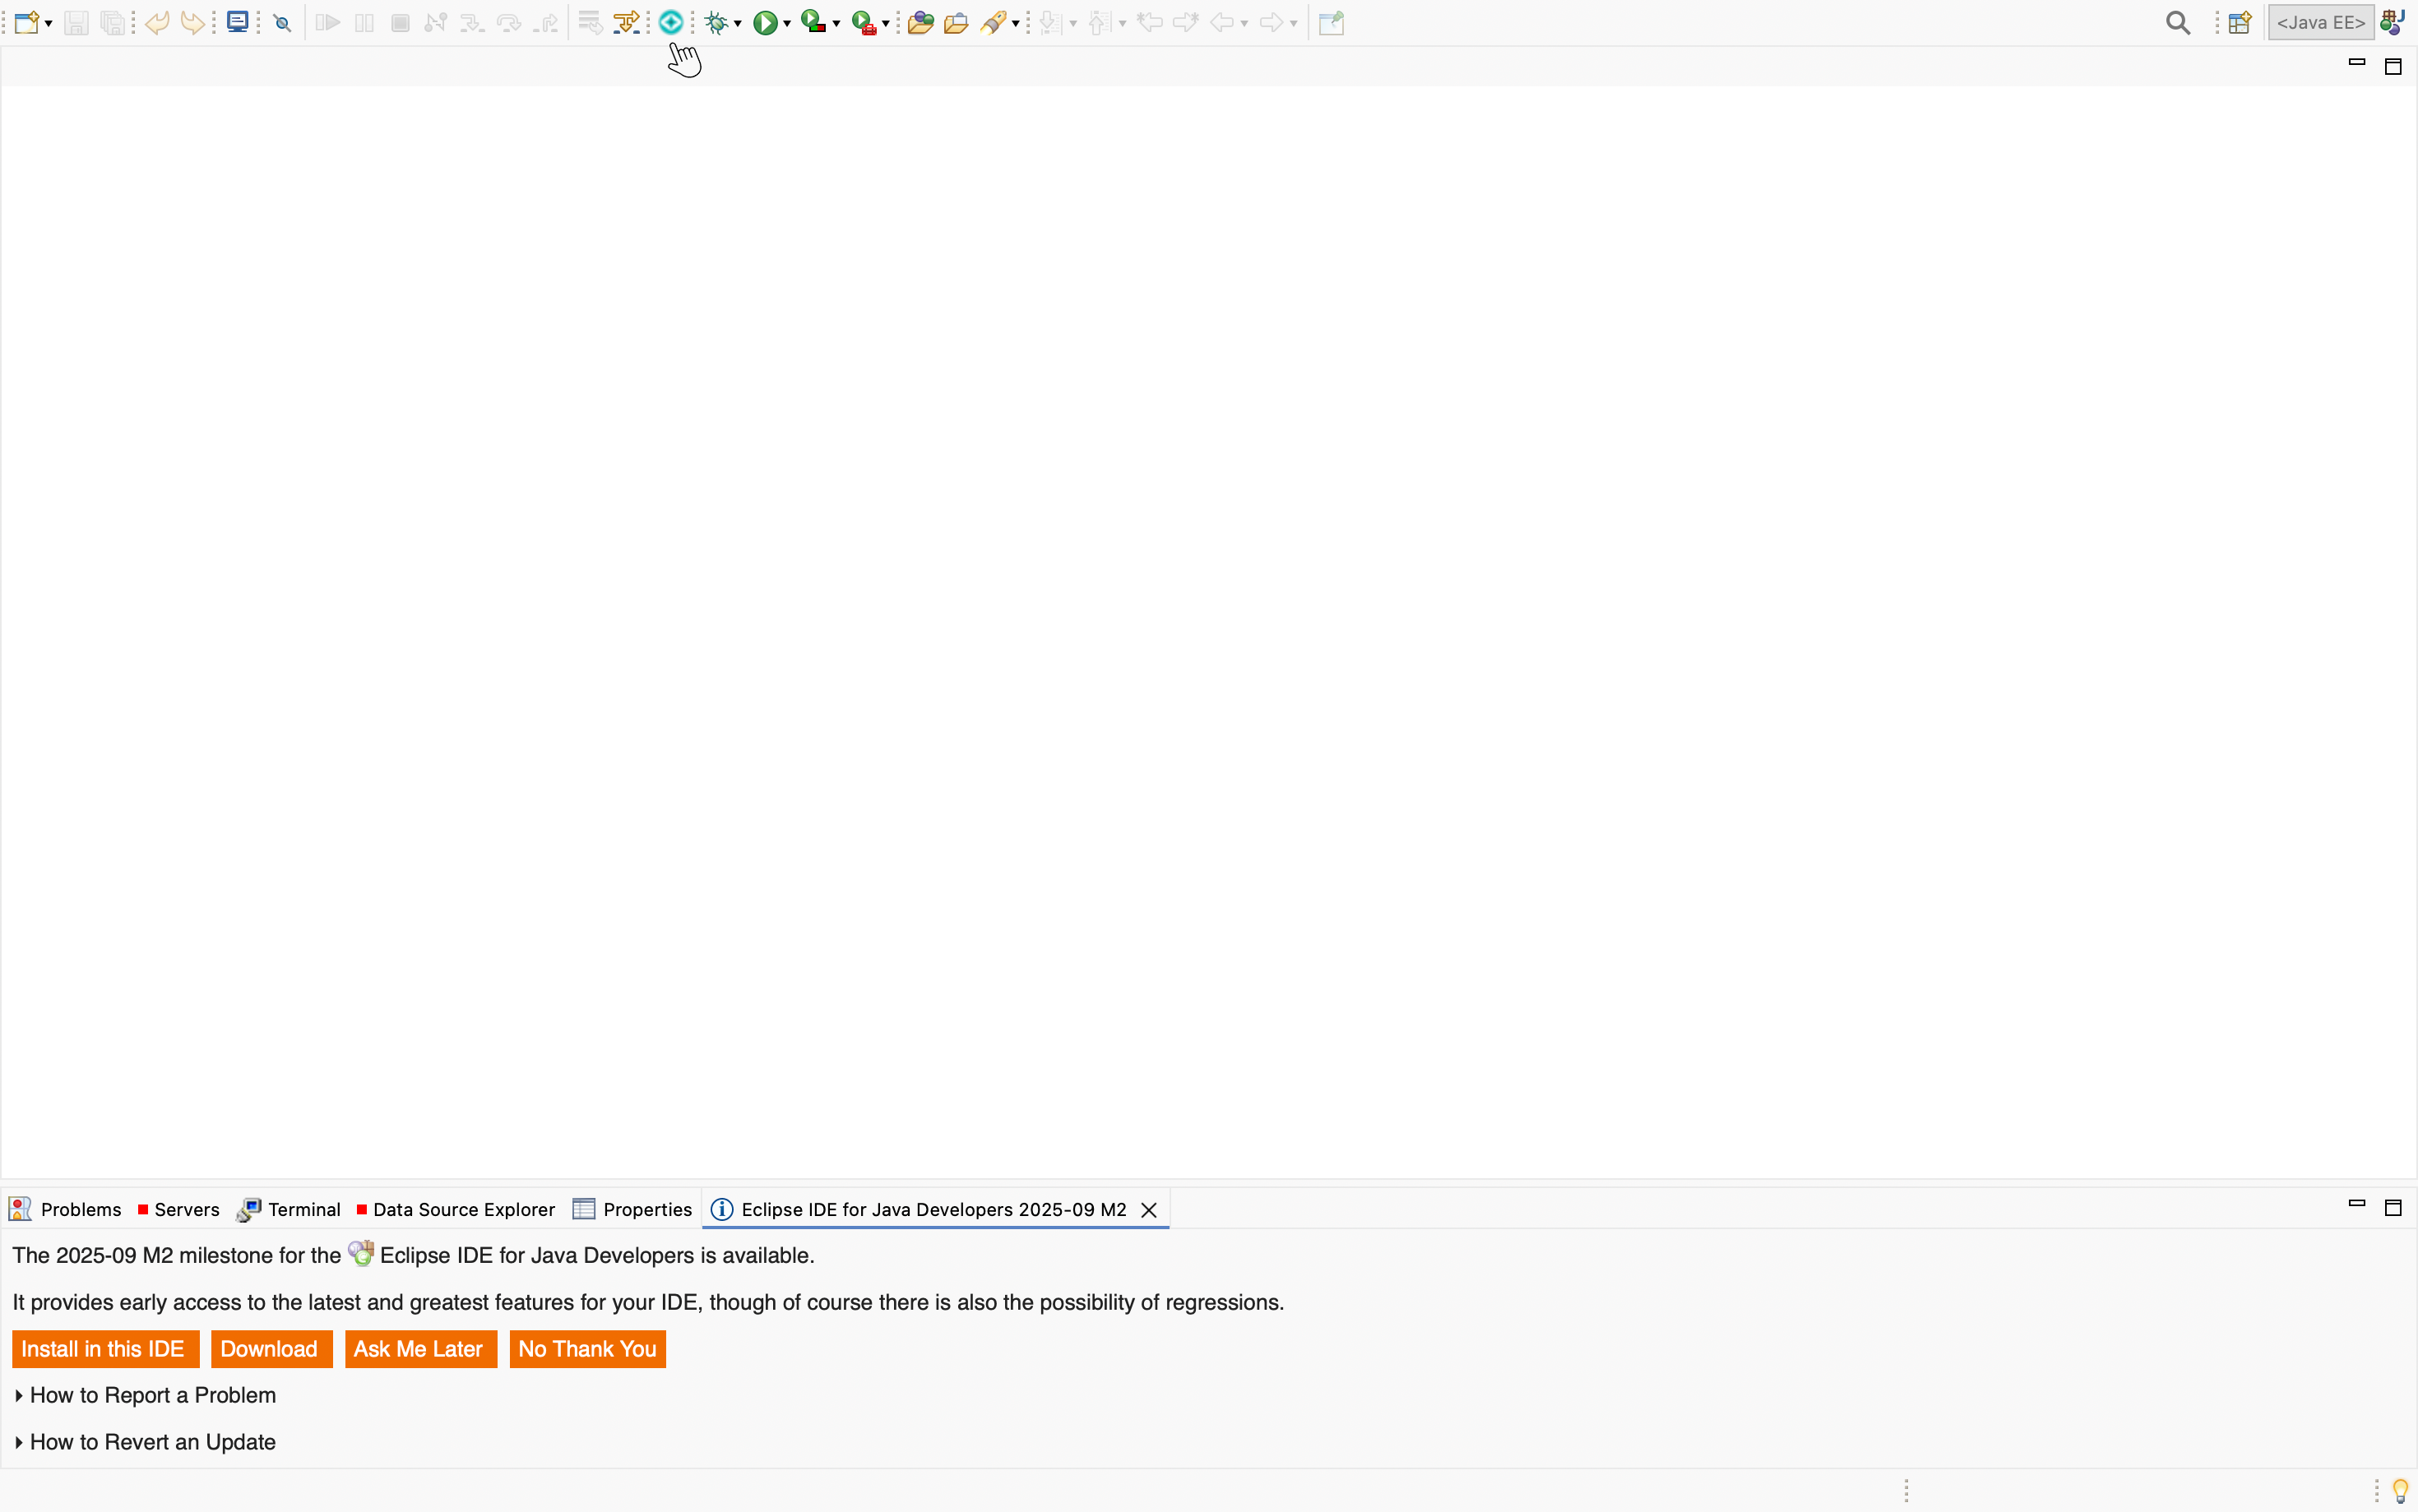Click the Disconnect debug icon
2418x1512 pixels.
pyautogui.click(x=435, y=22)
